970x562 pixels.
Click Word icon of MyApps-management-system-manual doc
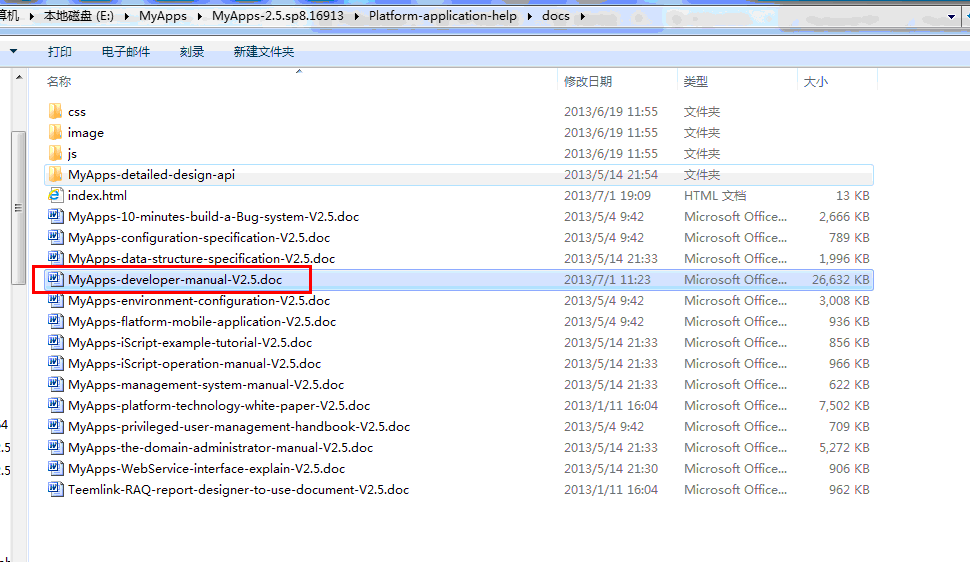click(x=56, y=385)
